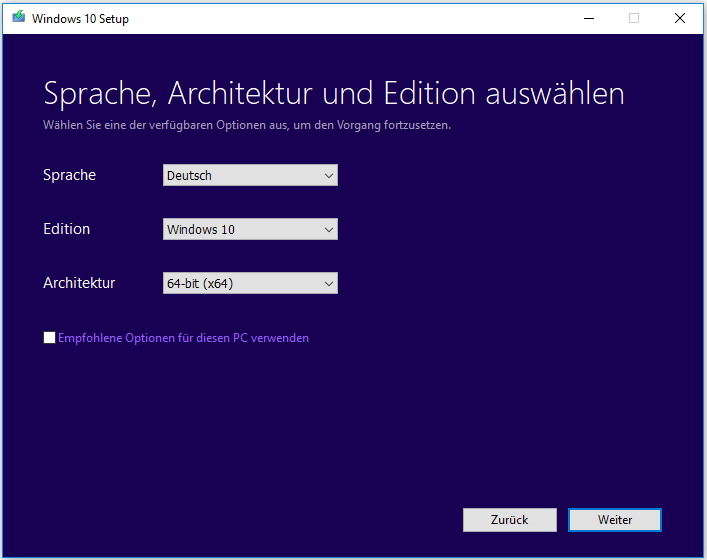The height and width of the screenshot is (560, 707).
Task: Expand the Architektur dropdown showing 64-bit (x64)
Action: (x=240, y=284)
